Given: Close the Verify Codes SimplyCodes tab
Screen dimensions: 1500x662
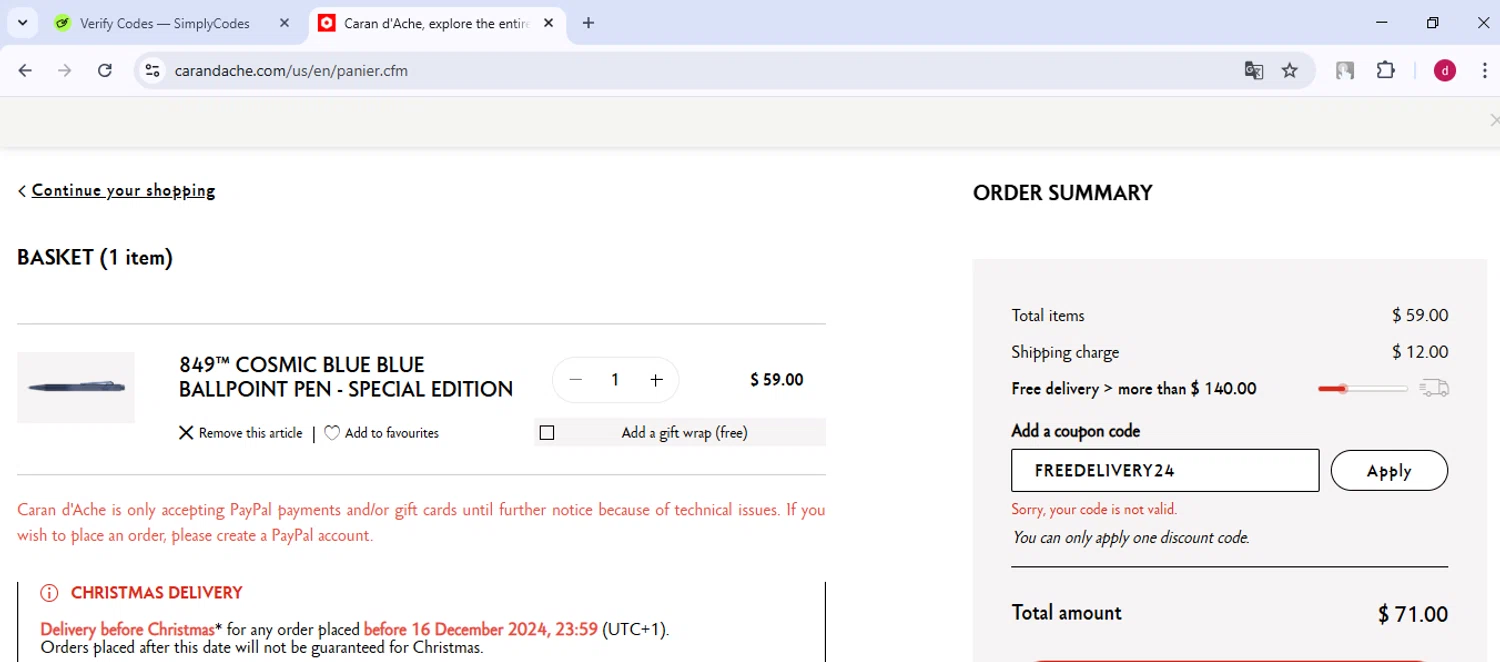Looking at the screenshot, I should pyautogui.click(x=285, y=23).
